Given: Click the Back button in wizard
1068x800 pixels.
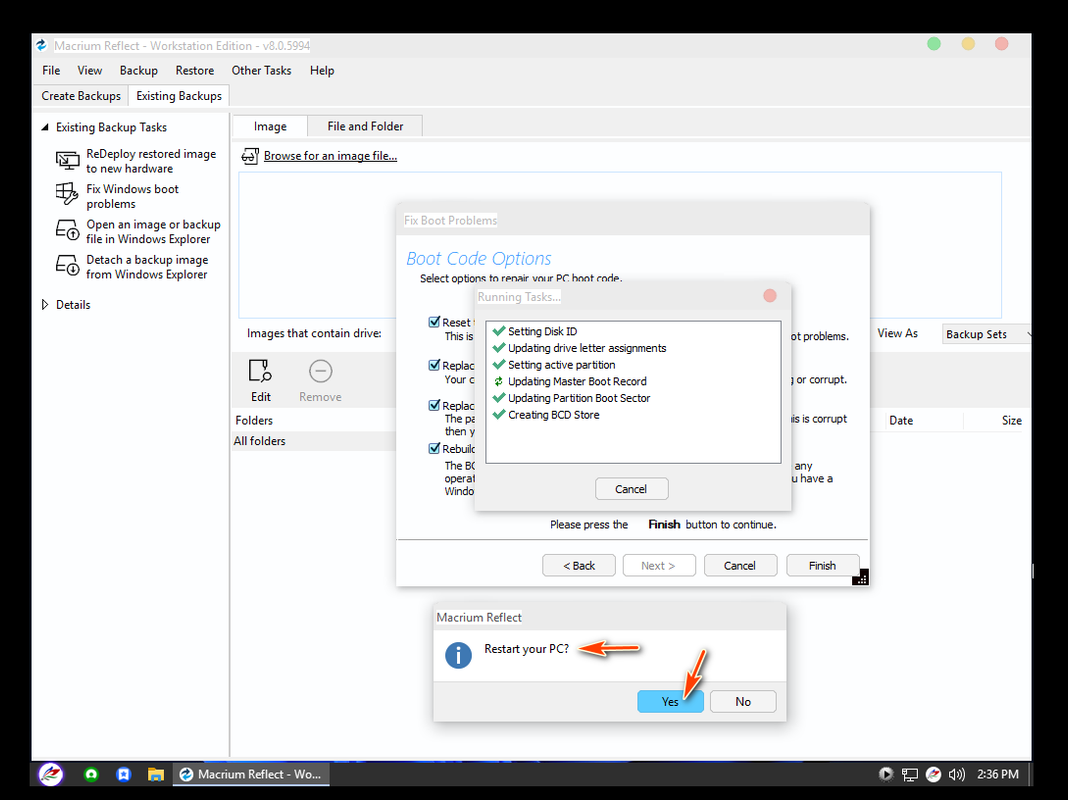Looking at the screenshot, I should click(579, 565).
